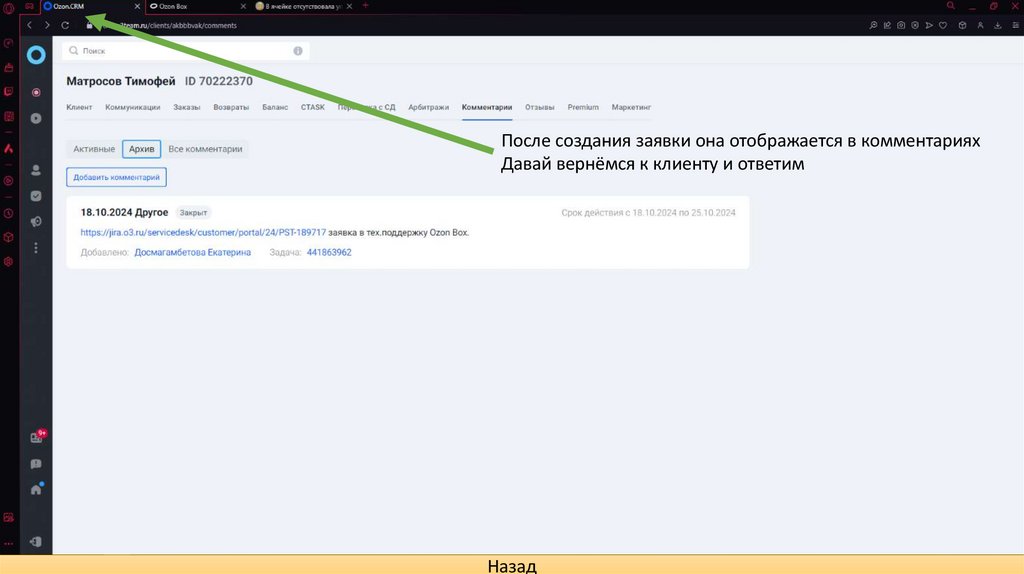Screen dimensions: 1024x574
Task: Open the Twitch icon in browser sidebar
Action: [x=8, y=91]
